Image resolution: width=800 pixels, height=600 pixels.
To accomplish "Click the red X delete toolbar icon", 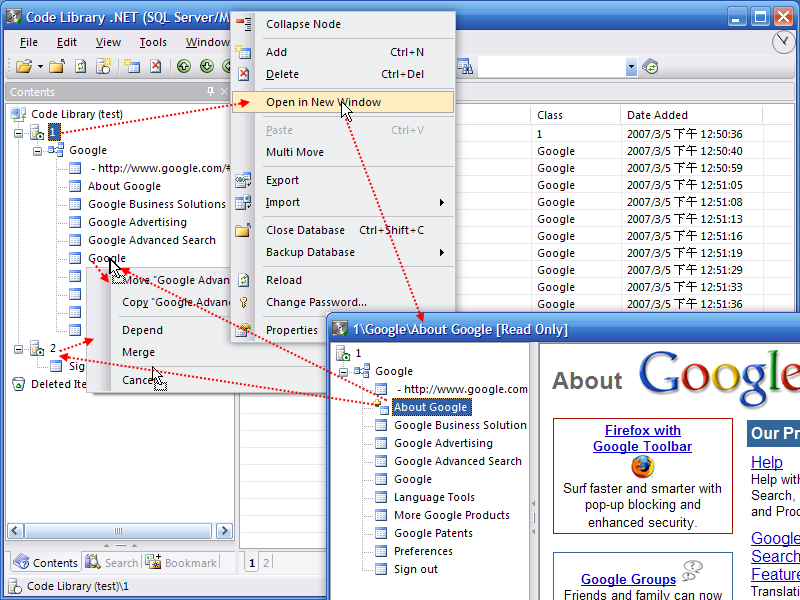I will [156, 66].
